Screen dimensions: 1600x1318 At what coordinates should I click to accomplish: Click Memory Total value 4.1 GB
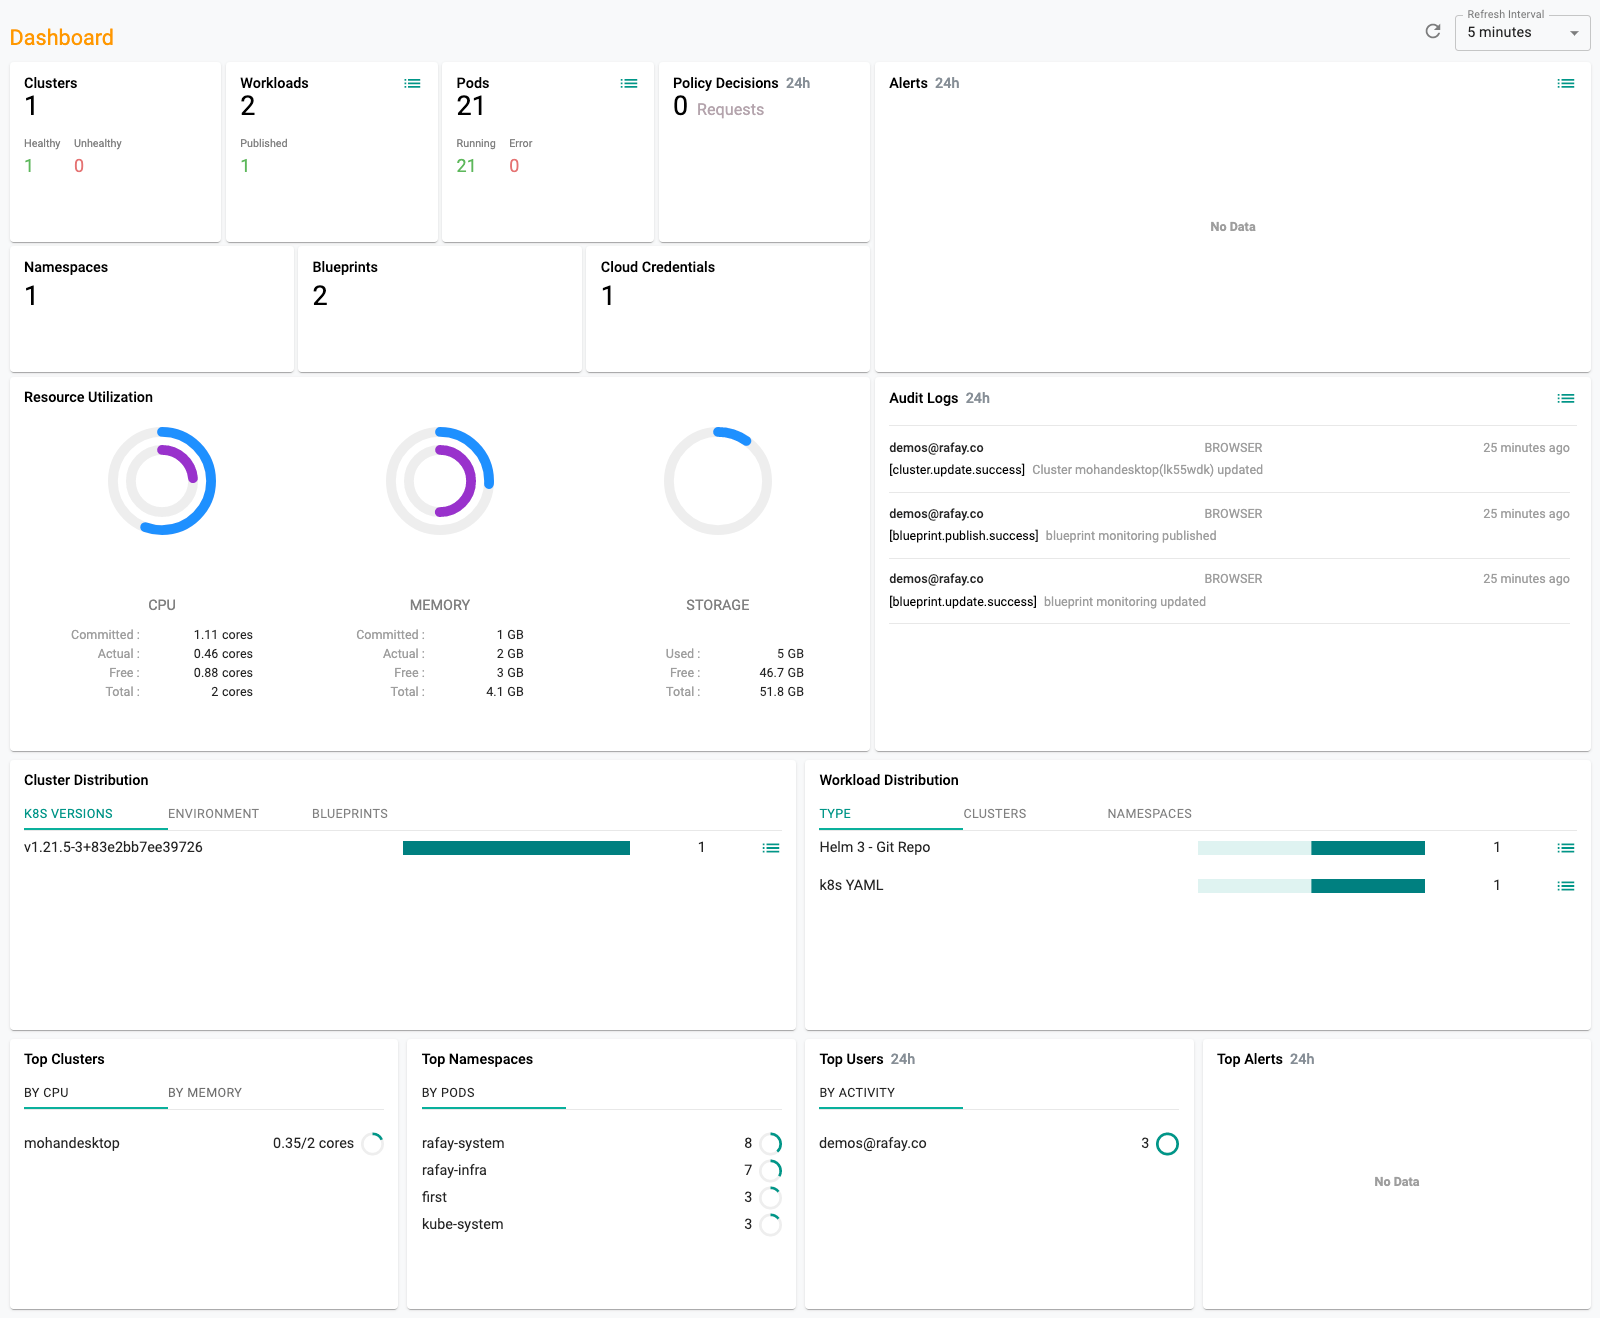[x=504, y=692]
